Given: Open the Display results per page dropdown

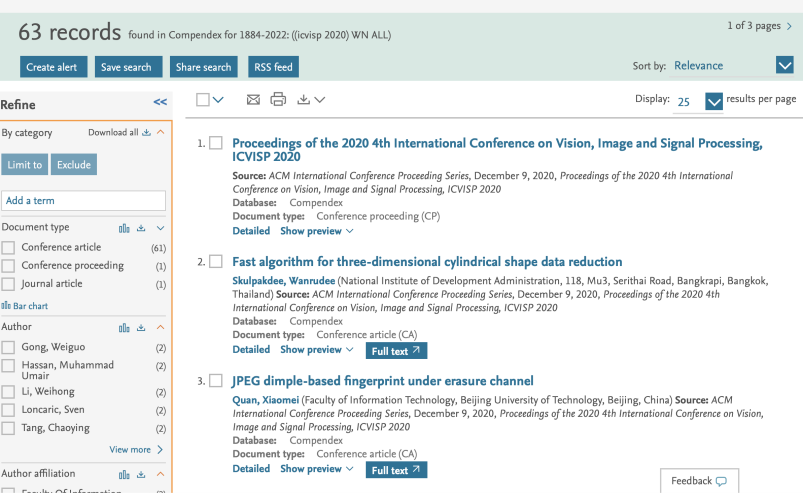Looking at the screenshot, I should (x=713, y=101).
